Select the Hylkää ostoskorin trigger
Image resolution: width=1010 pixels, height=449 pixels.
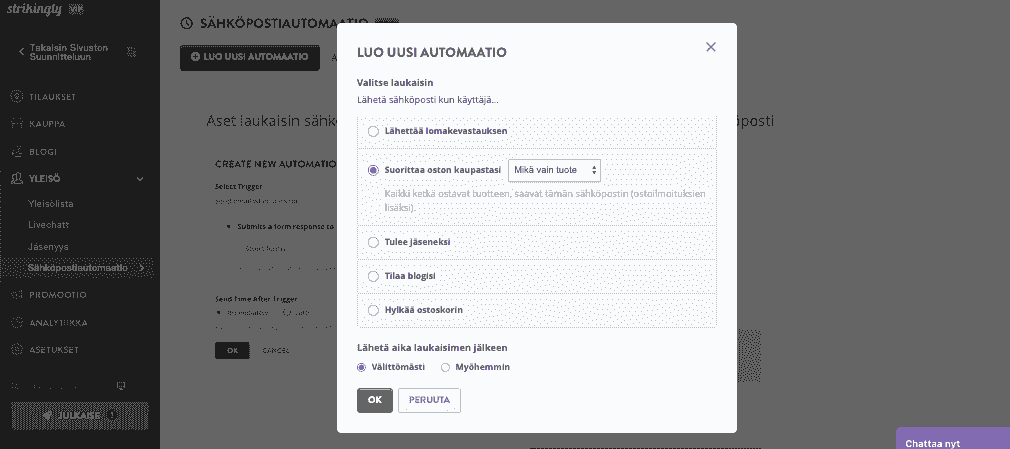(373, 310)
